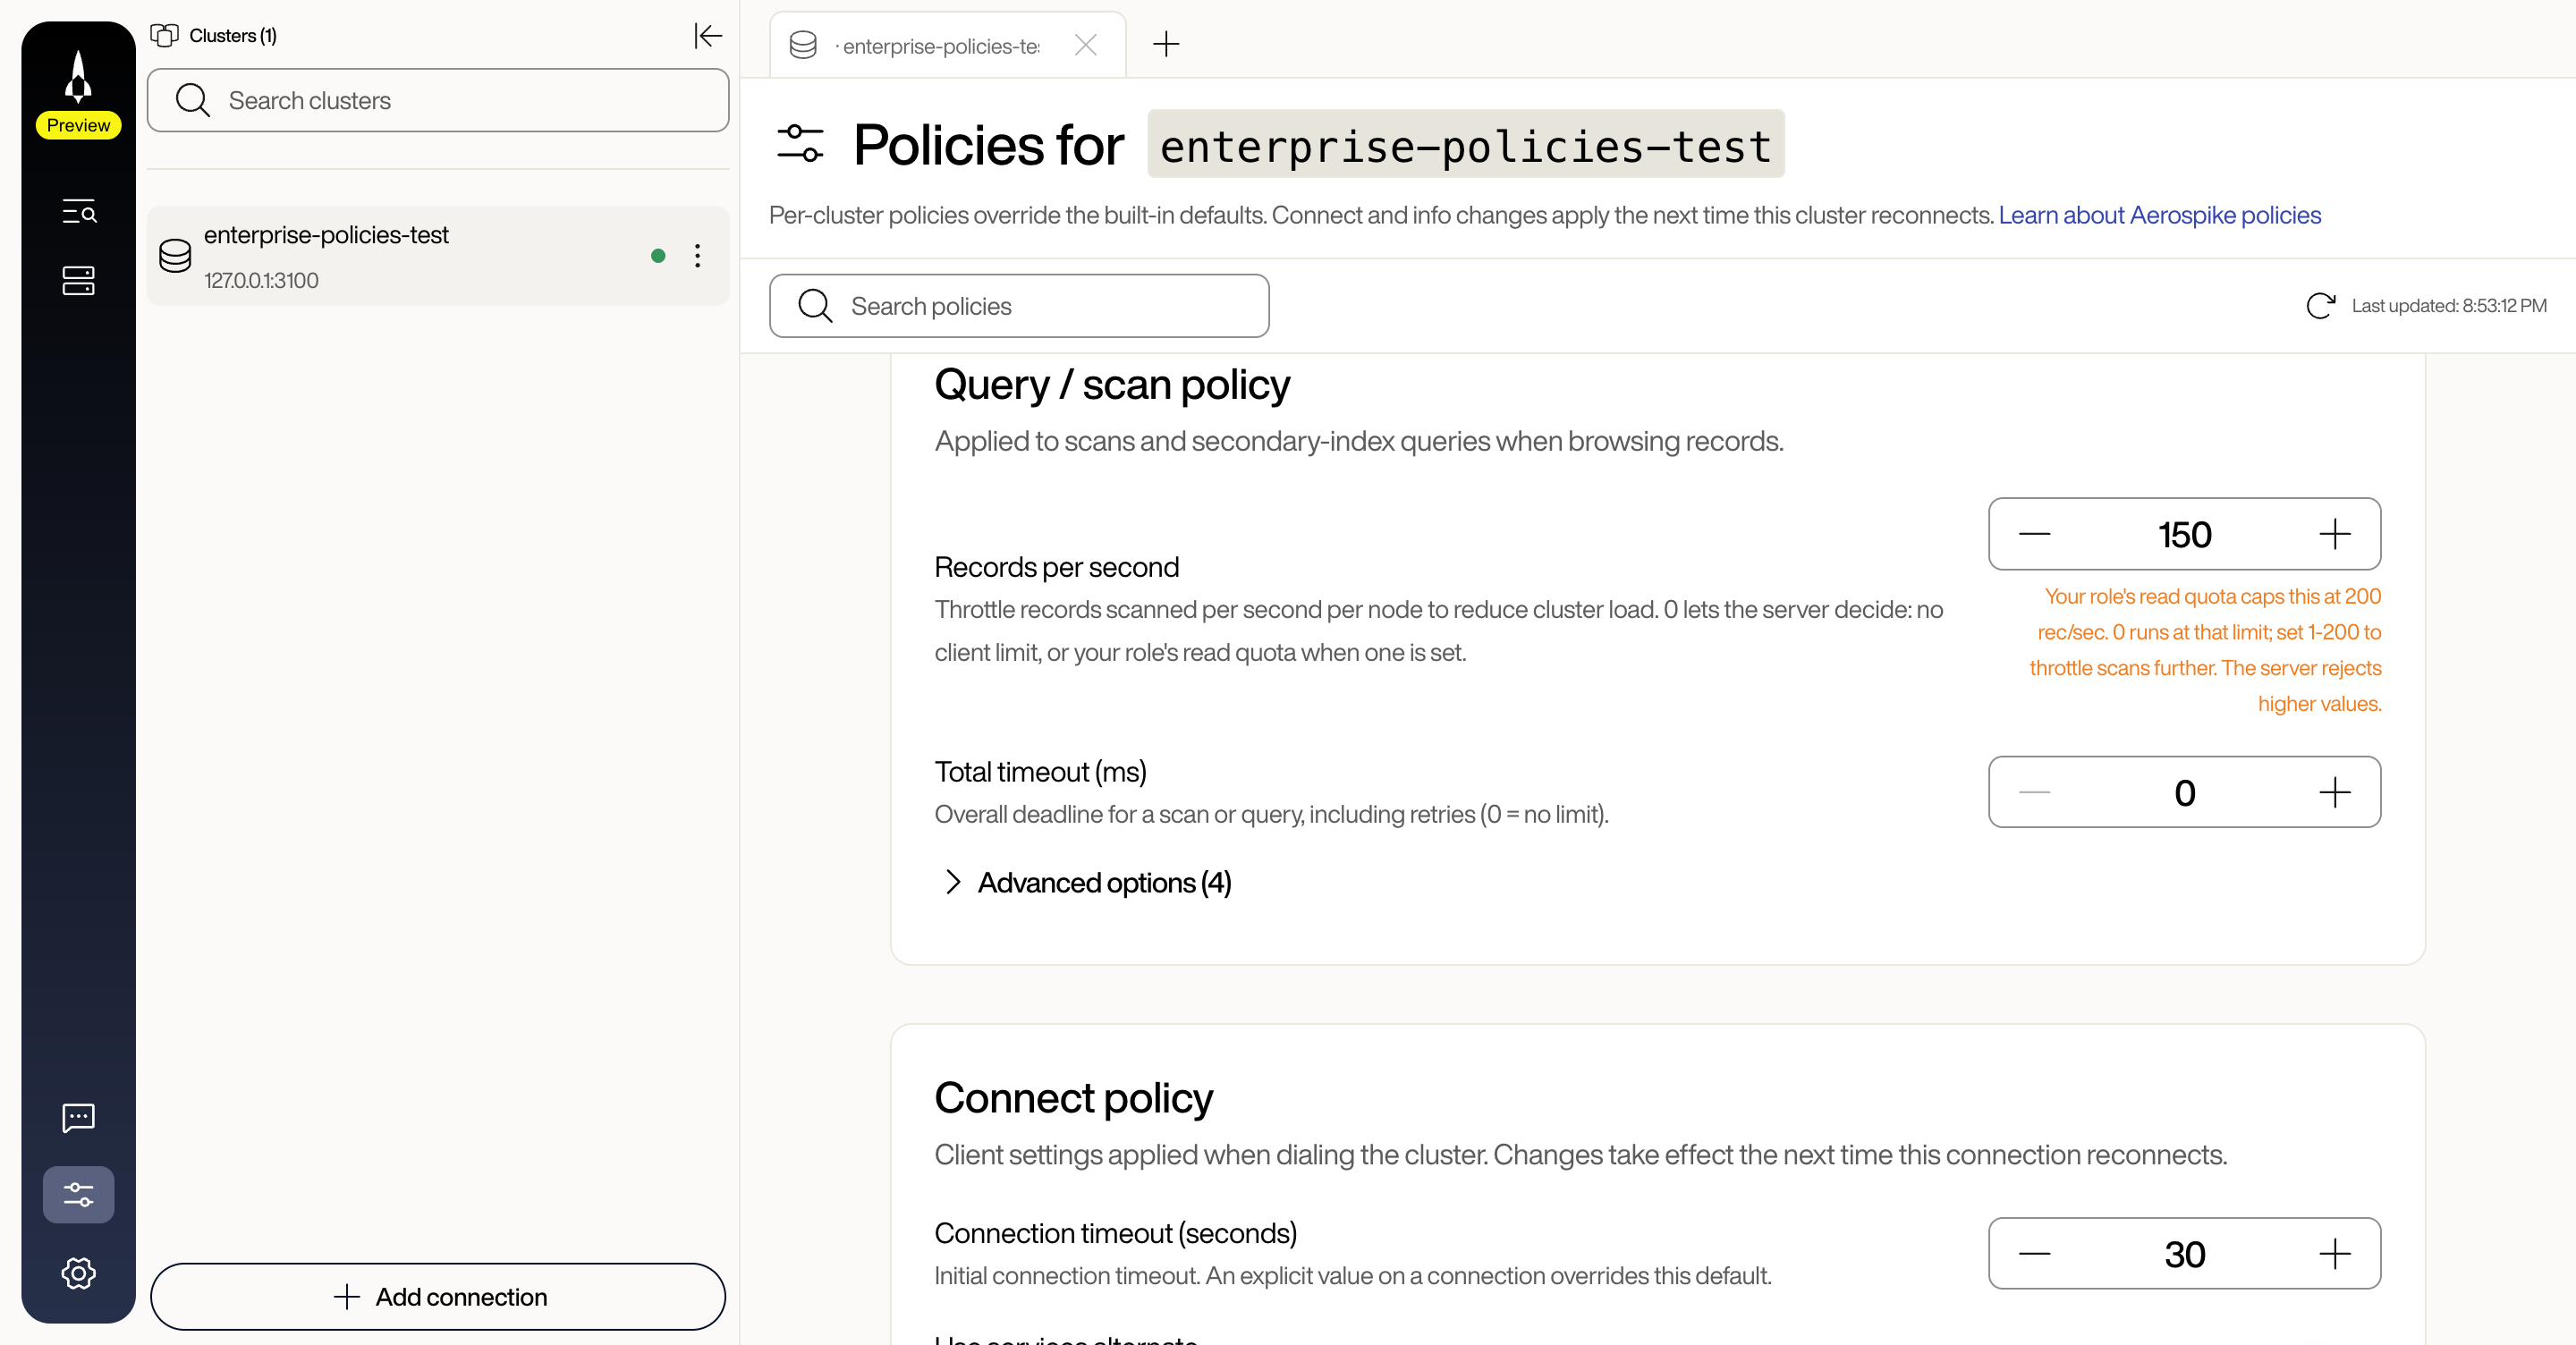Focus the Search policies field
The image size is (2576, 1345).
click(x=1019, y=306)
